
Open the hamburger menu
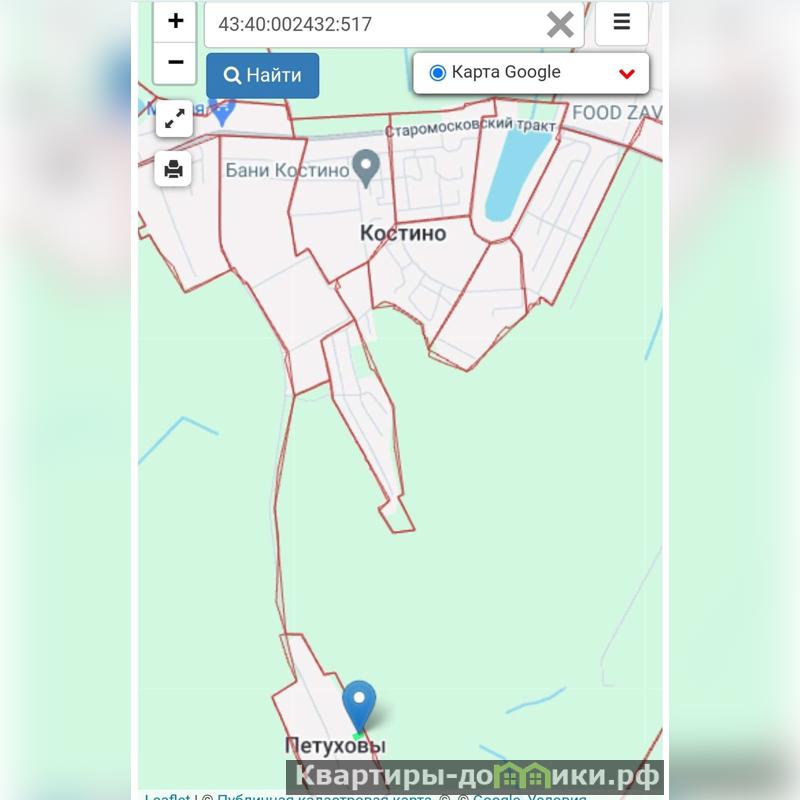[621, 22]
